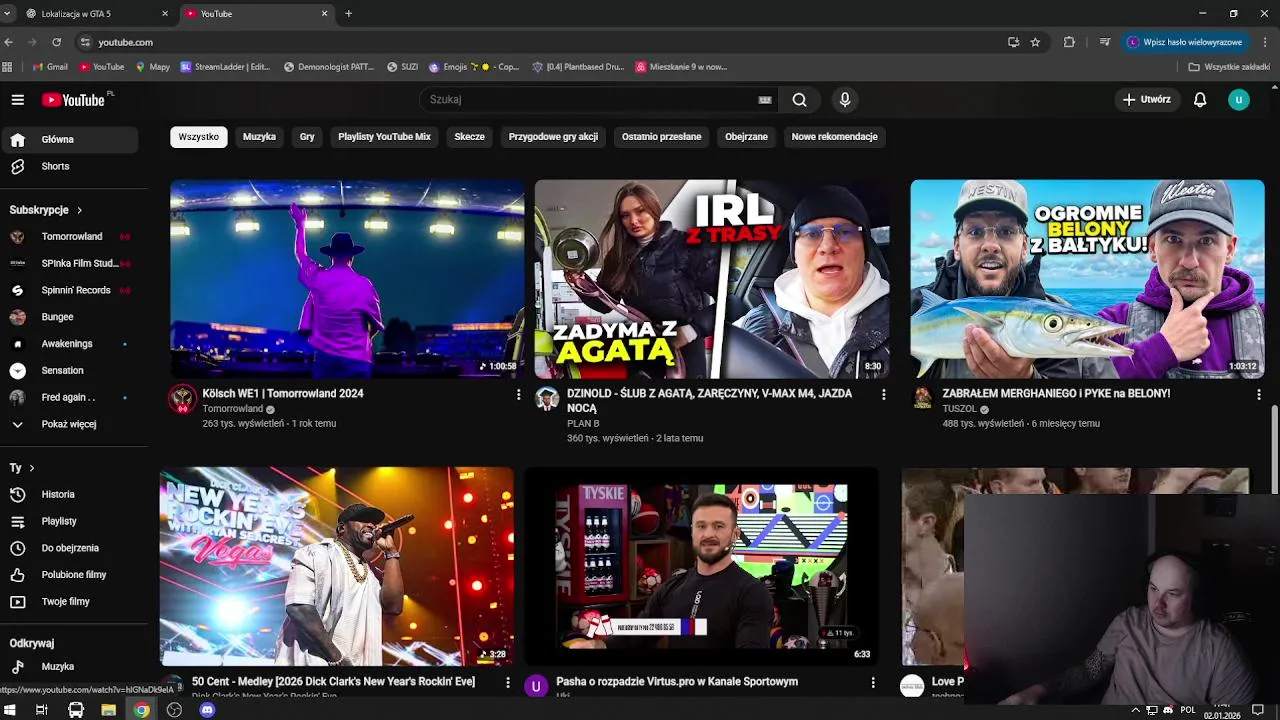Reload the page
1280x720 pixels.
(56, 42)
